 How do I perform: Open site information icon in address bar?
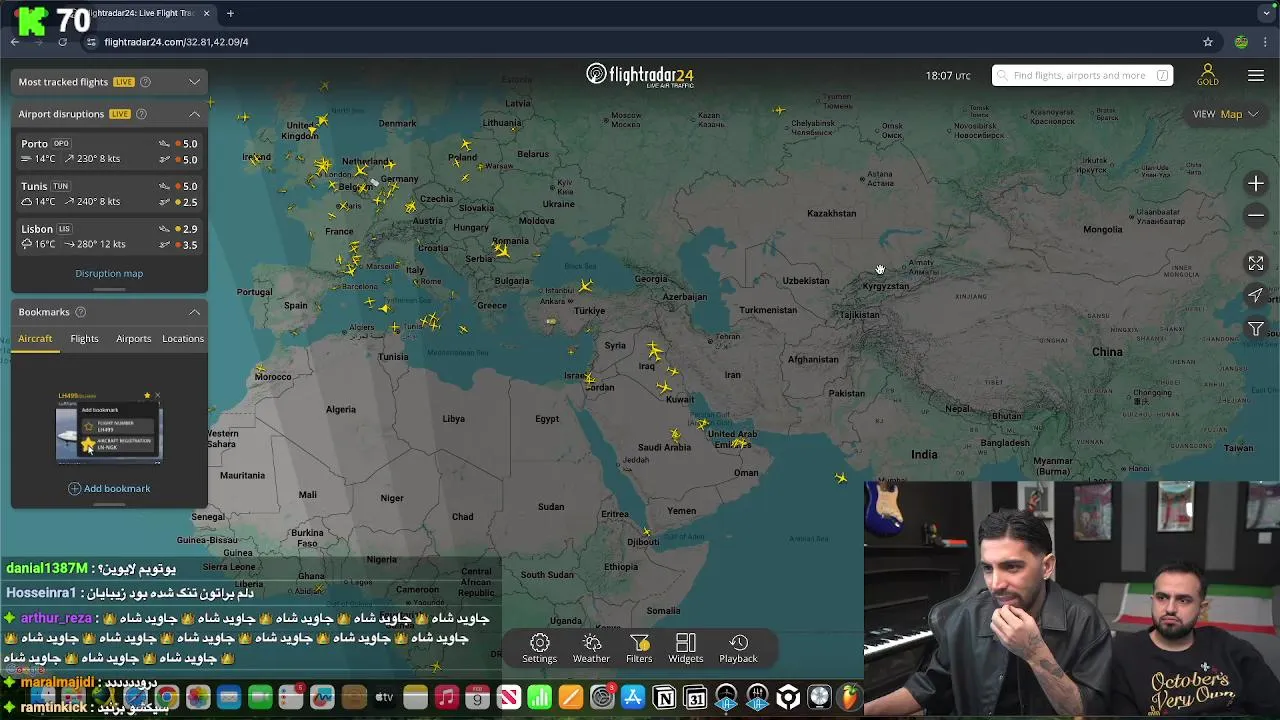(x=91, y=42)
